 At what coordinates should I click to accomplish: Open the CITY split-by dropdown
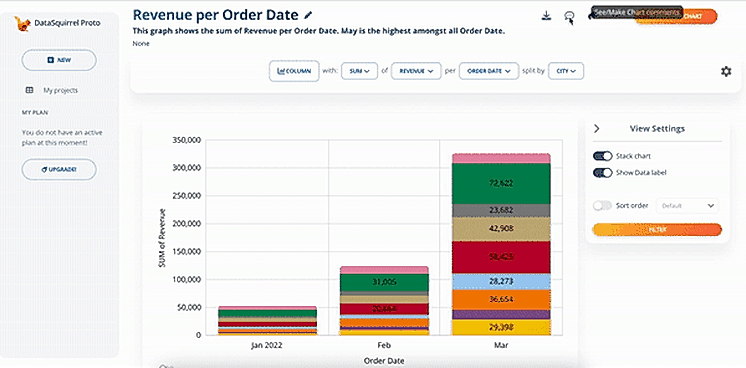(566, 71)
